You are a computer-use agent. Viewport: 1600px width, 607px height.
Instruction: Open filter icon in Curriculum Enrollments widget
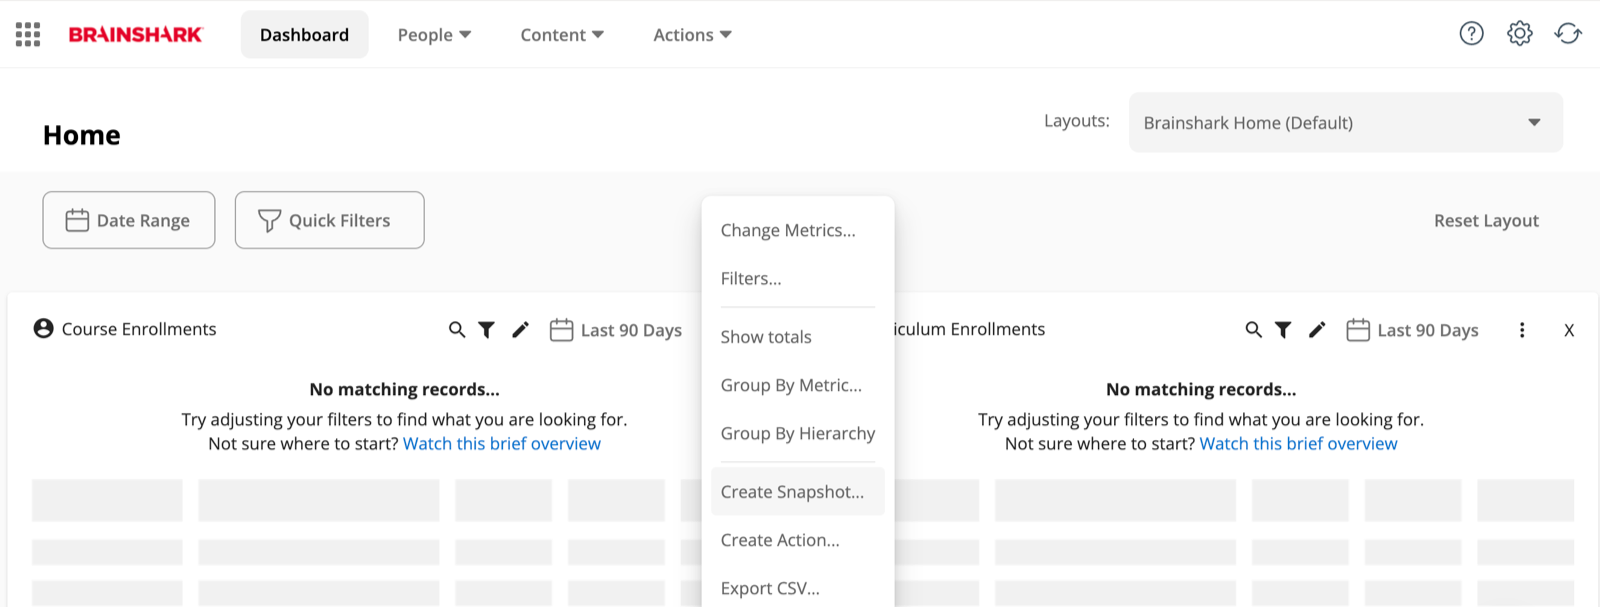click(x=1283, y=329)
